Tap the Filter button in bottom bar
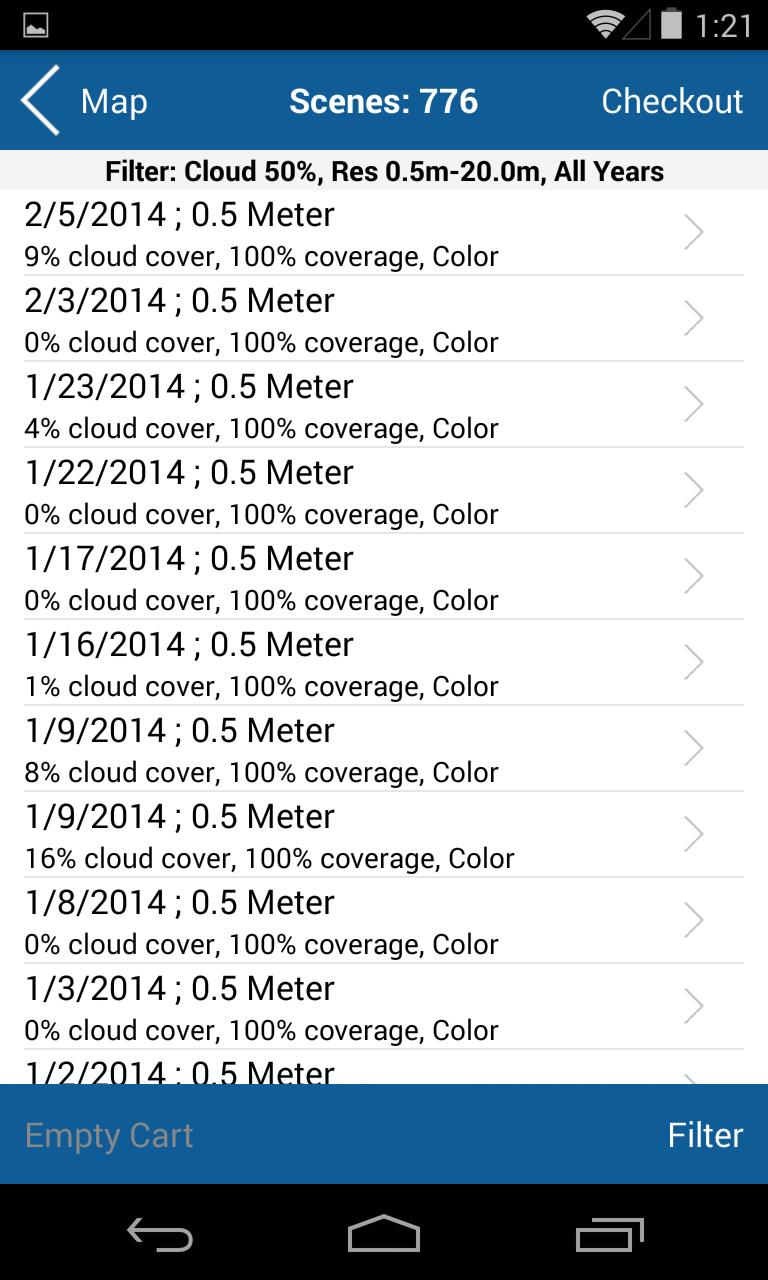 705,1135
